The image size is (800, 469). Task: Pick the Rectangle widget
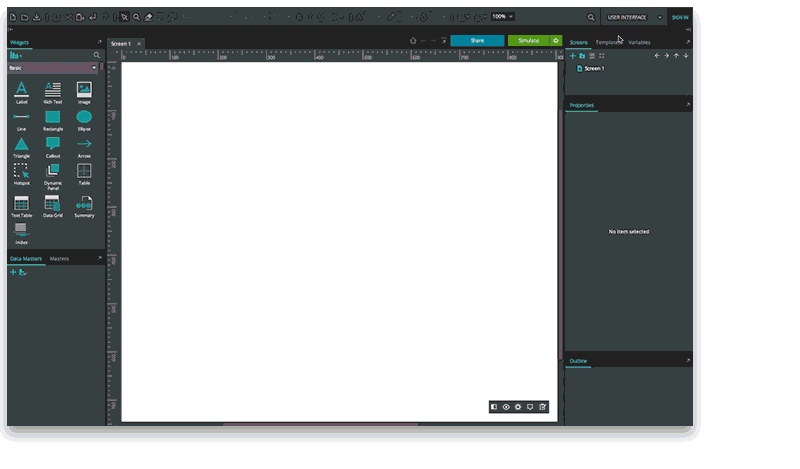(53, 120)
